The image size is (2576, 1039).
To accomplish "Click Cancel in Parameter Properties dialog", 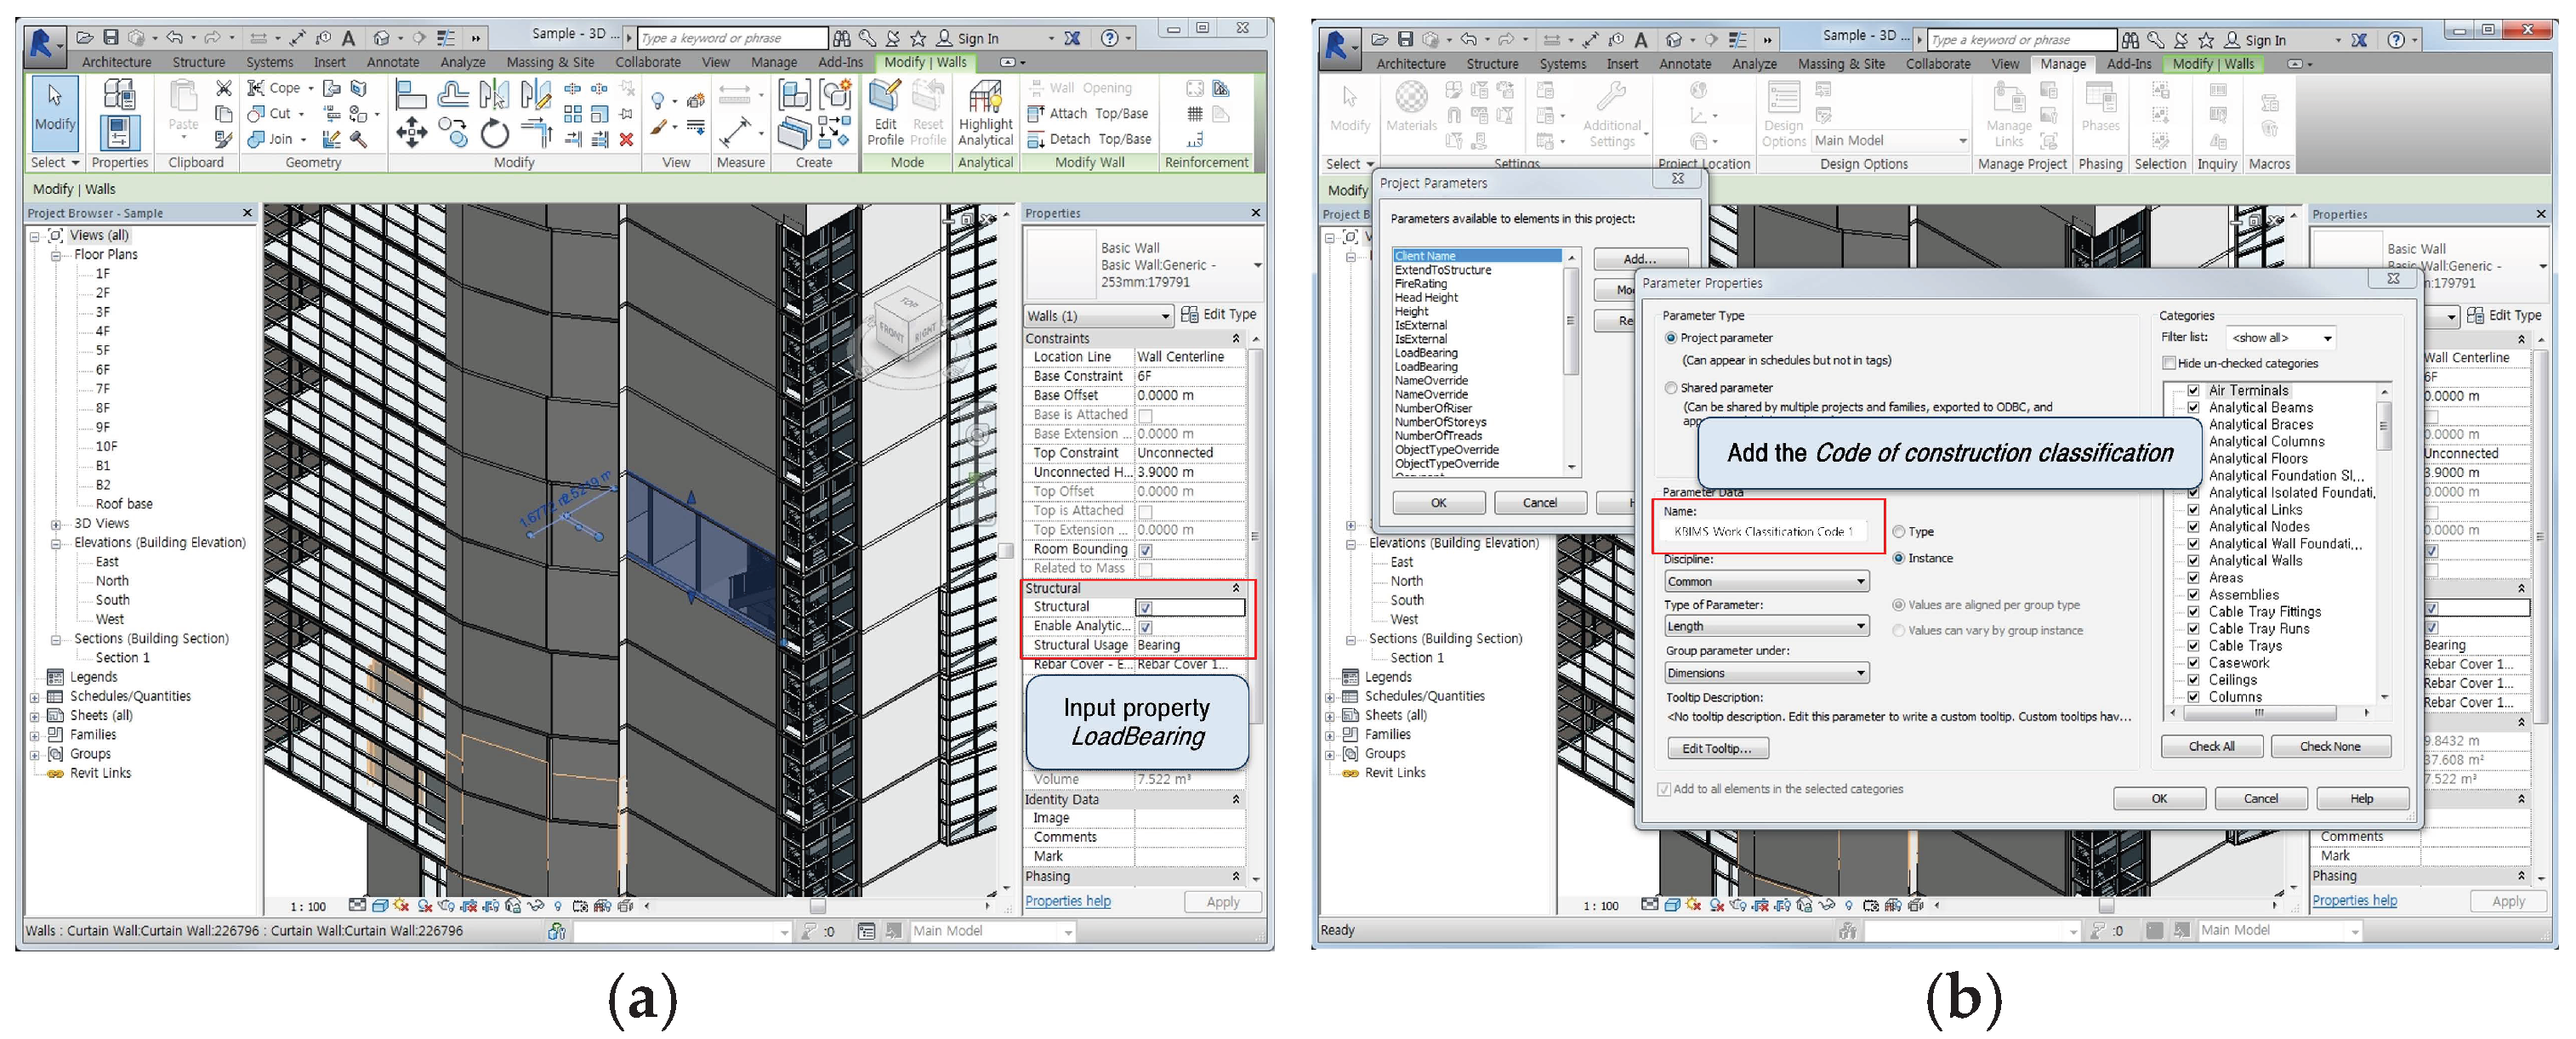I will pyautogui.click(x=2260, y=799).
